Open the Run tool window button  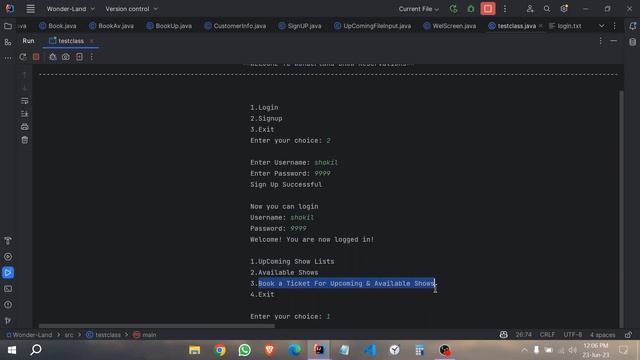[x=8, y=273]
